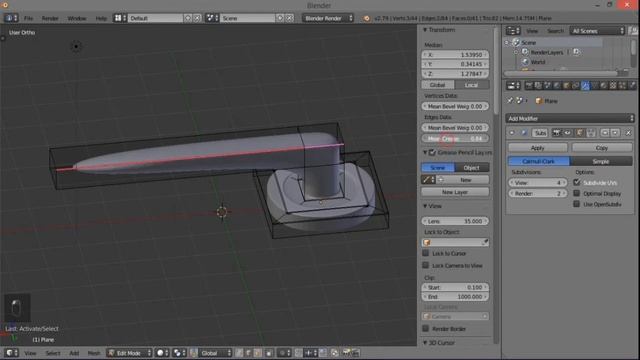Open the Info editor type selector
This screenshot has width=640, height=360.
(11, 18)
